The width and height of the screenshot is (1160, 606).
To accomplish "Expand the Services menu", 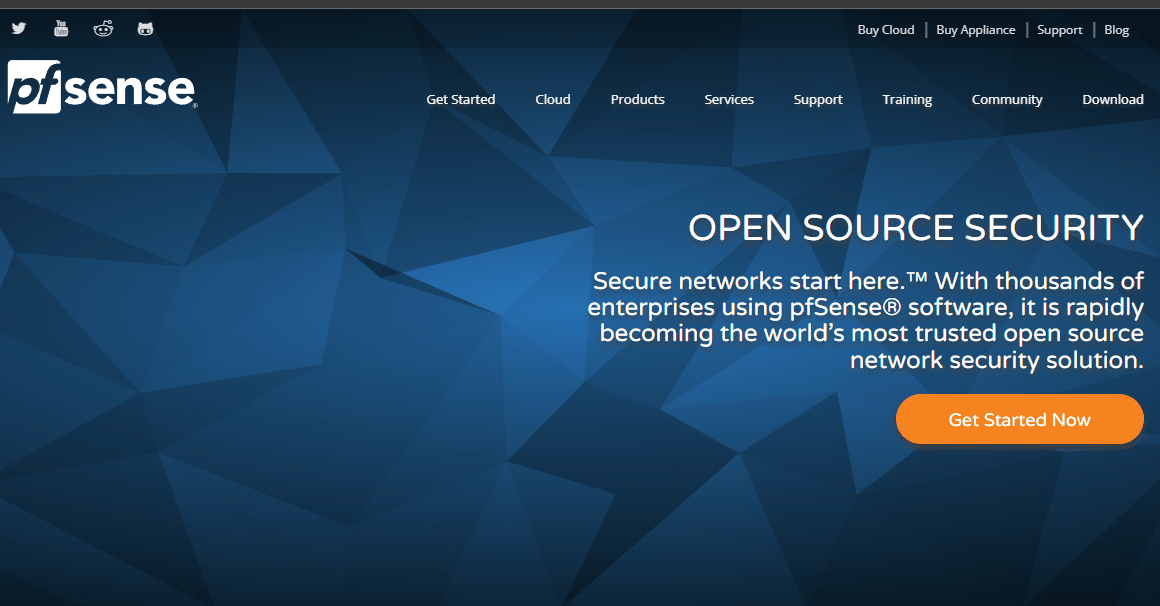I will click(729, 99).
